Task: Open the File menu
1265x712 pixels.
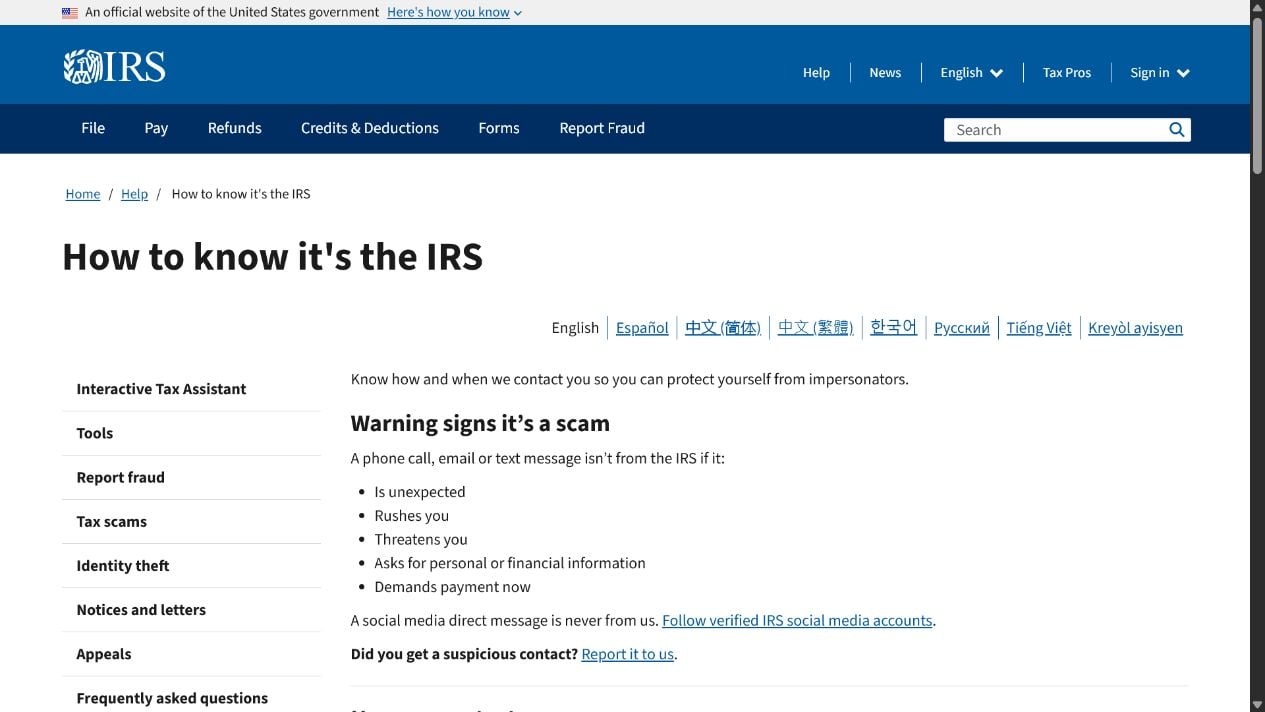Action: 93,128
